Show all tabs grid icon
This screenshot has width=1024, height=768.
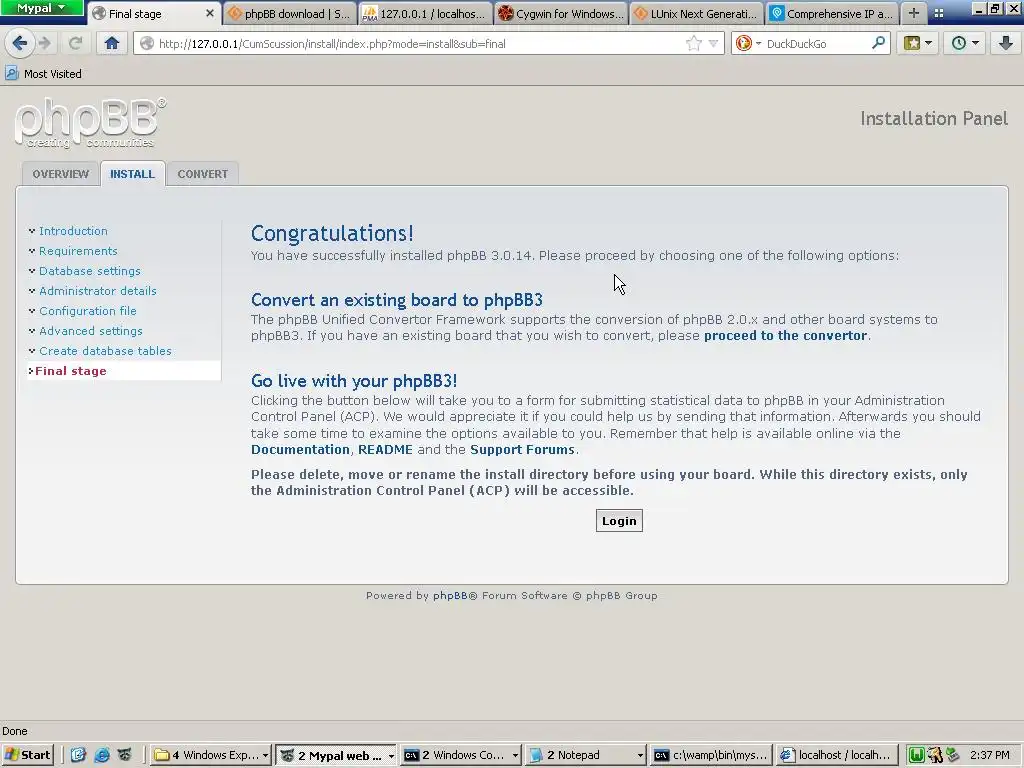[x=938, y=13]
